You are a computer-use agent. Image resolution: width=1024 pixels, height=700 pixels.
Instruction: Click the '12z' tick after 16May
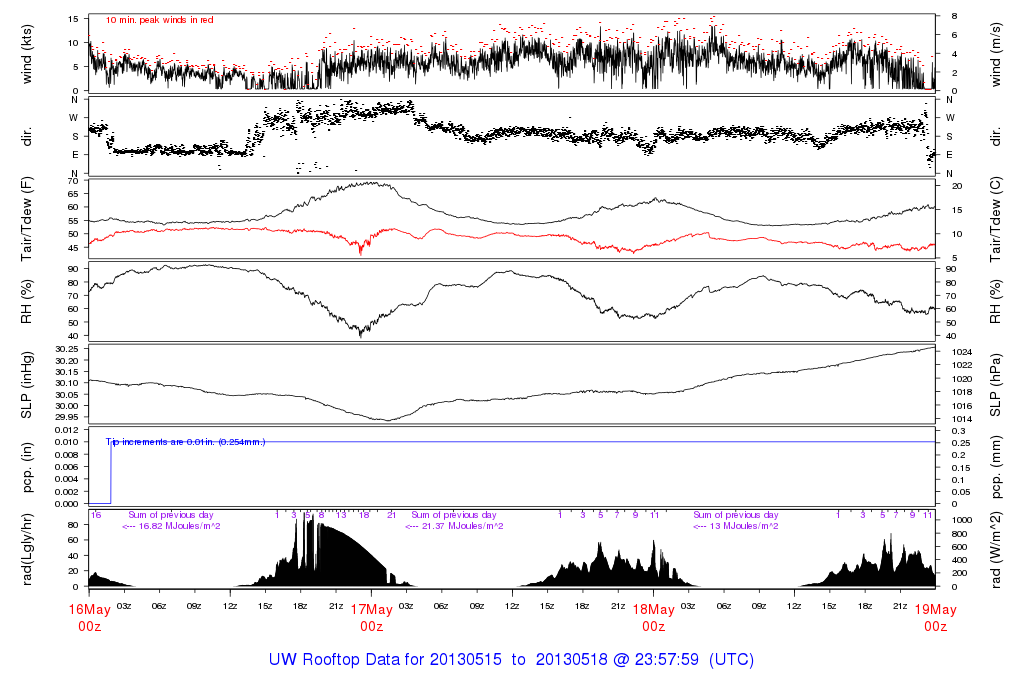230,606
